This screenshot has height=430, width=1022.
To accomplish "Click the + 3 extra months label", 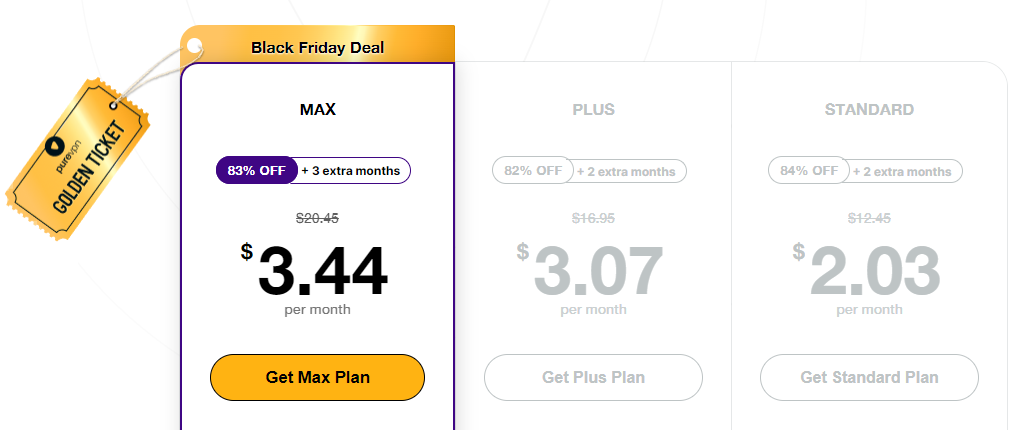I will click(351, 171).
